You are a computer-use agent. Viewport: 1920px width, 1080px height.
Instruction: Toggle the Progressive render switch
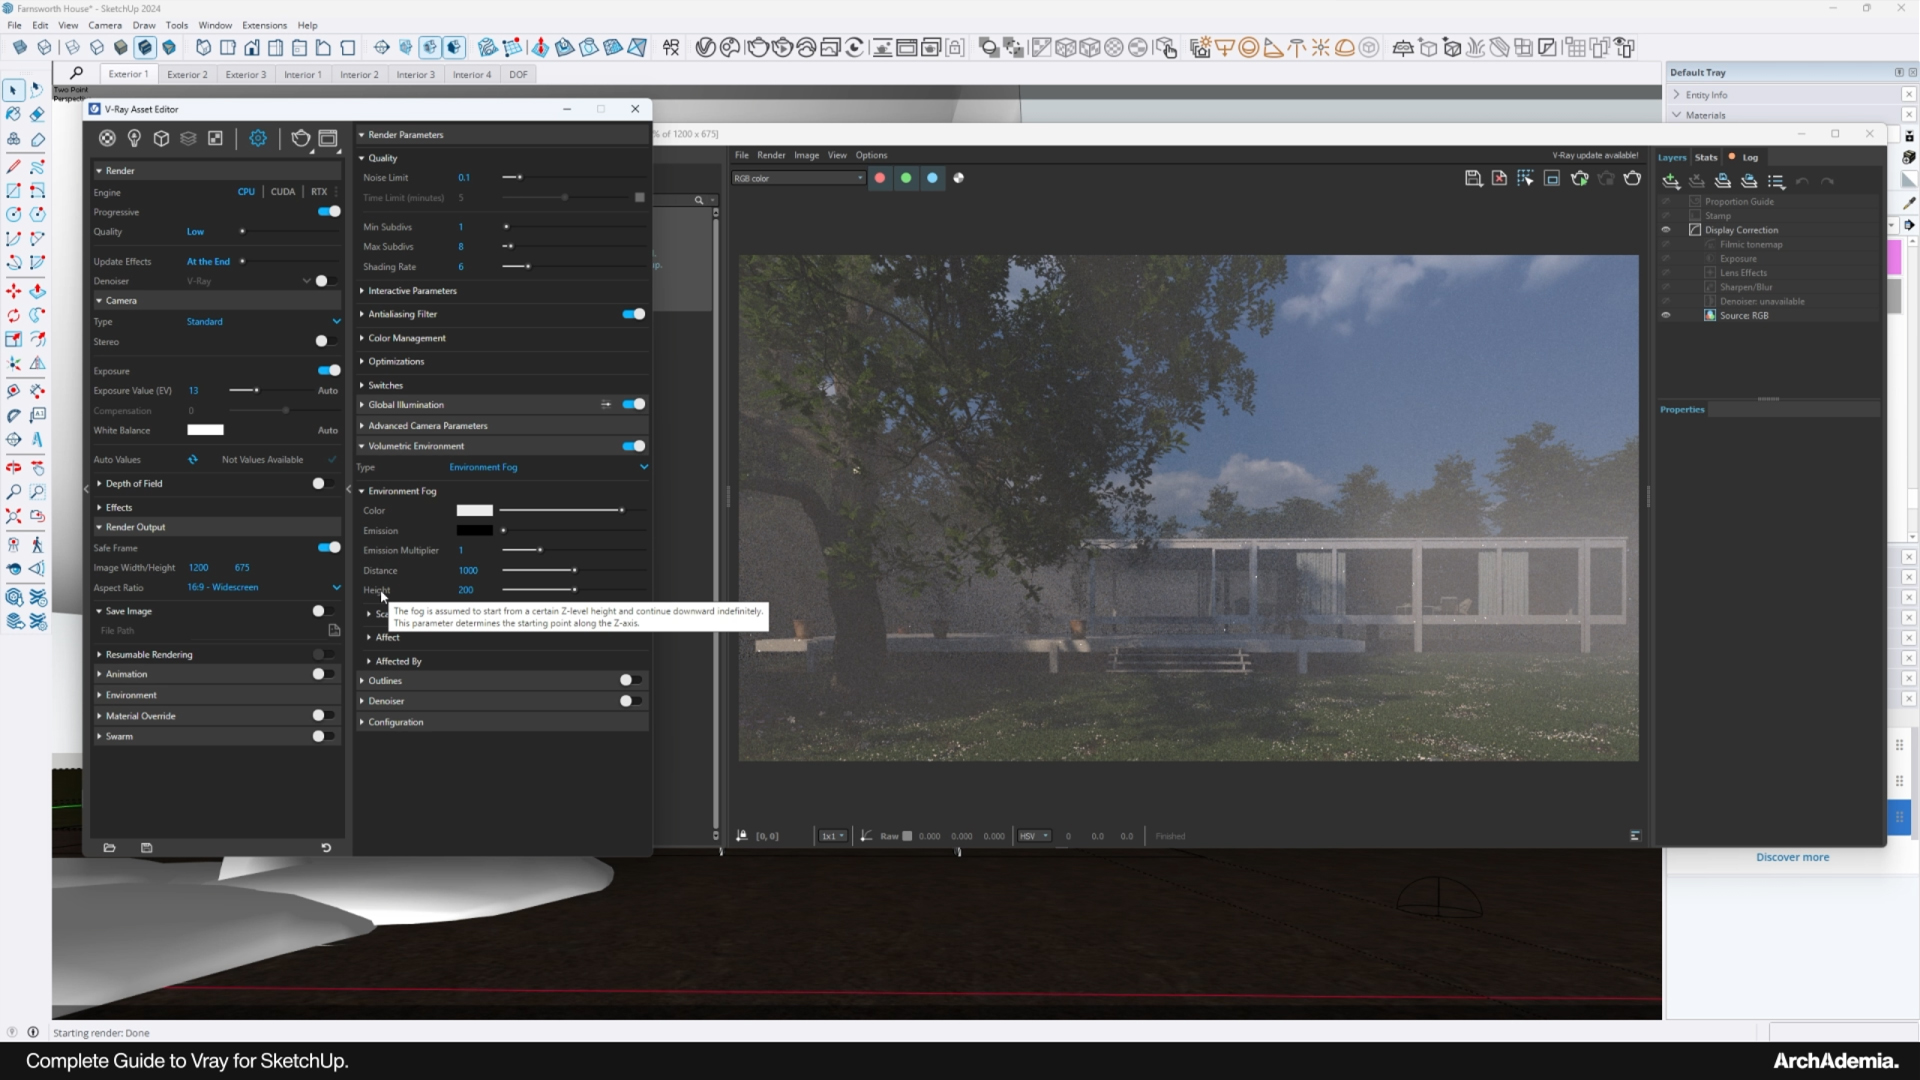coord(328,212)
